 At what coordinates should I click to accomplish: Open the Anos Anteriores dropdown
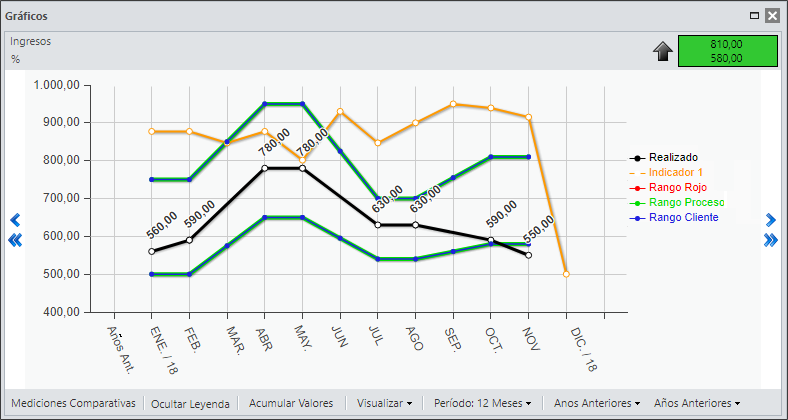[x=597, y=403]
